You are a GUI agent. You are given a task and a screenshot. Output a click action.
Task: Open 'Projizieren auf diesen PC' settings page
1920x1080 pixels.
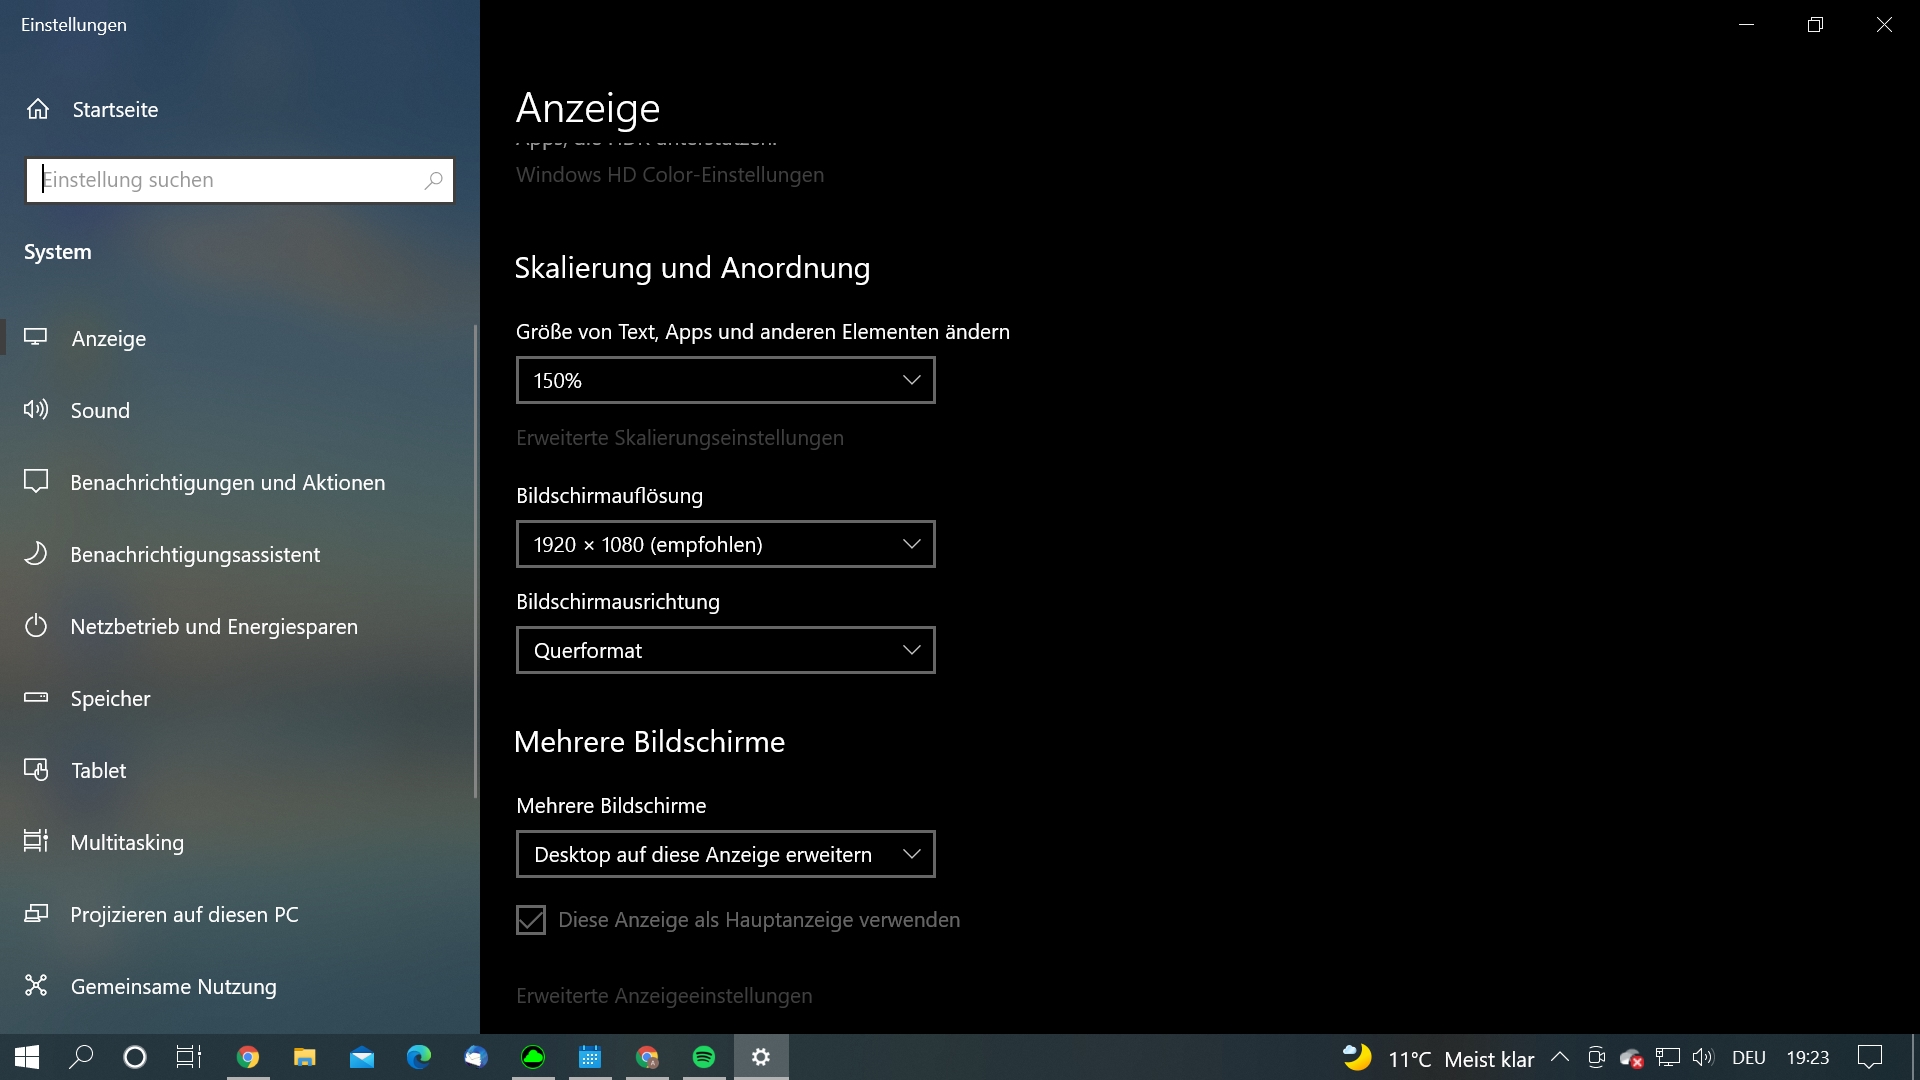click(x=184, y=915)
